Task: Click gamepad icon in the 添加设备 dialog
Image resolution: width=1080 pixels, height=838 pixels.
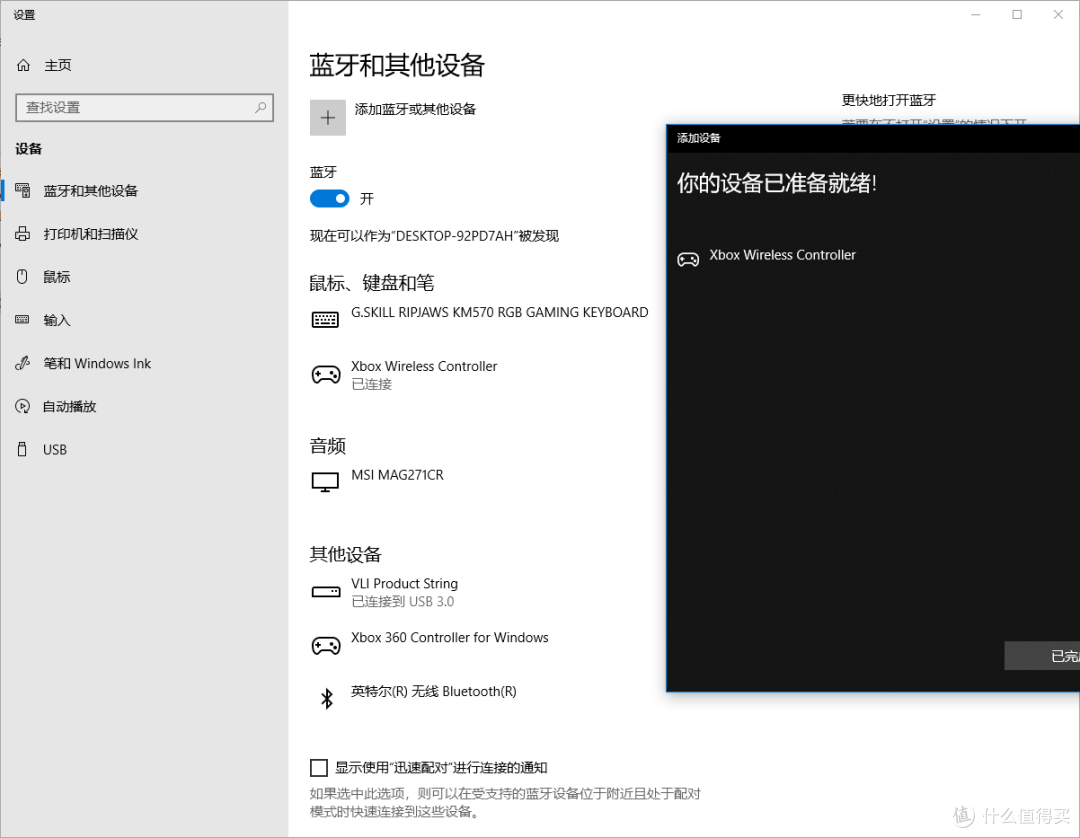Action: [x=688, y=260]
